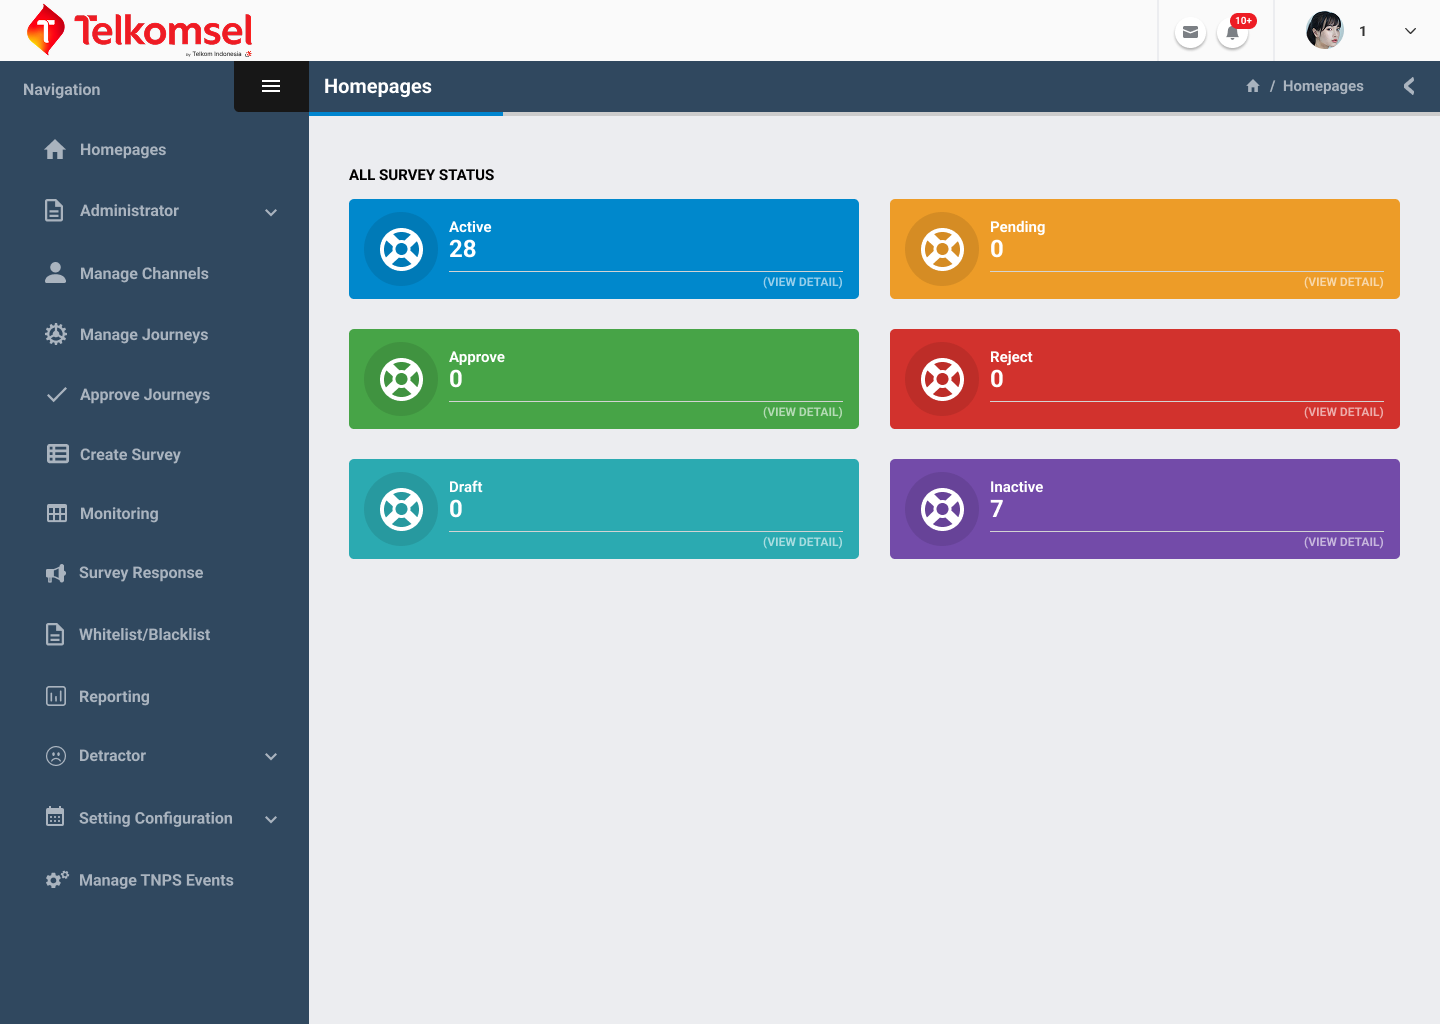Switch to the Homepages tab
This screenshot has width=1440, height=1024.
(378, 86)
